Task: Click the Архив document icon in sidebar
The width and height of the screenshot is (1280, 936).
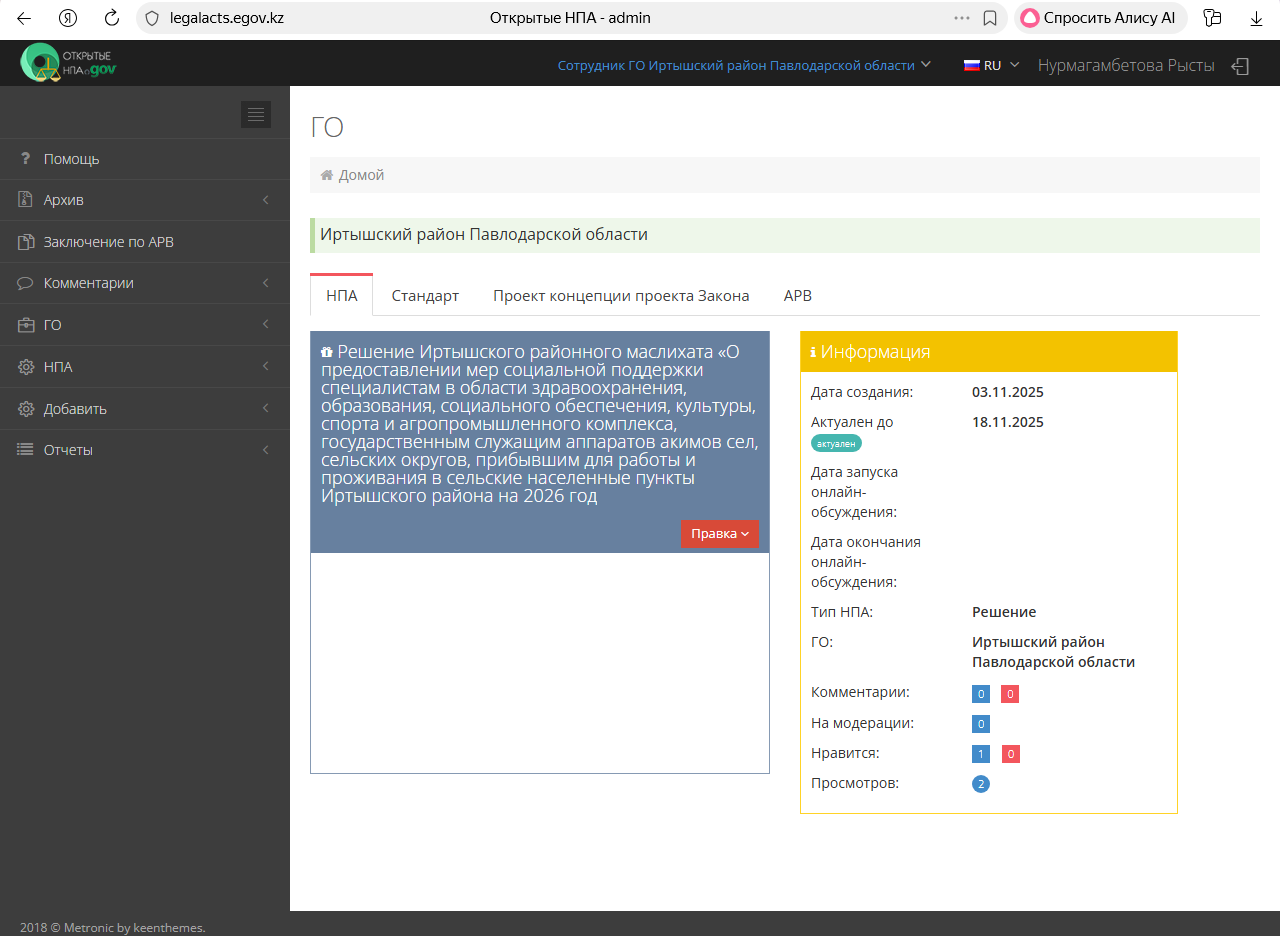Action: tap(22, 199)
